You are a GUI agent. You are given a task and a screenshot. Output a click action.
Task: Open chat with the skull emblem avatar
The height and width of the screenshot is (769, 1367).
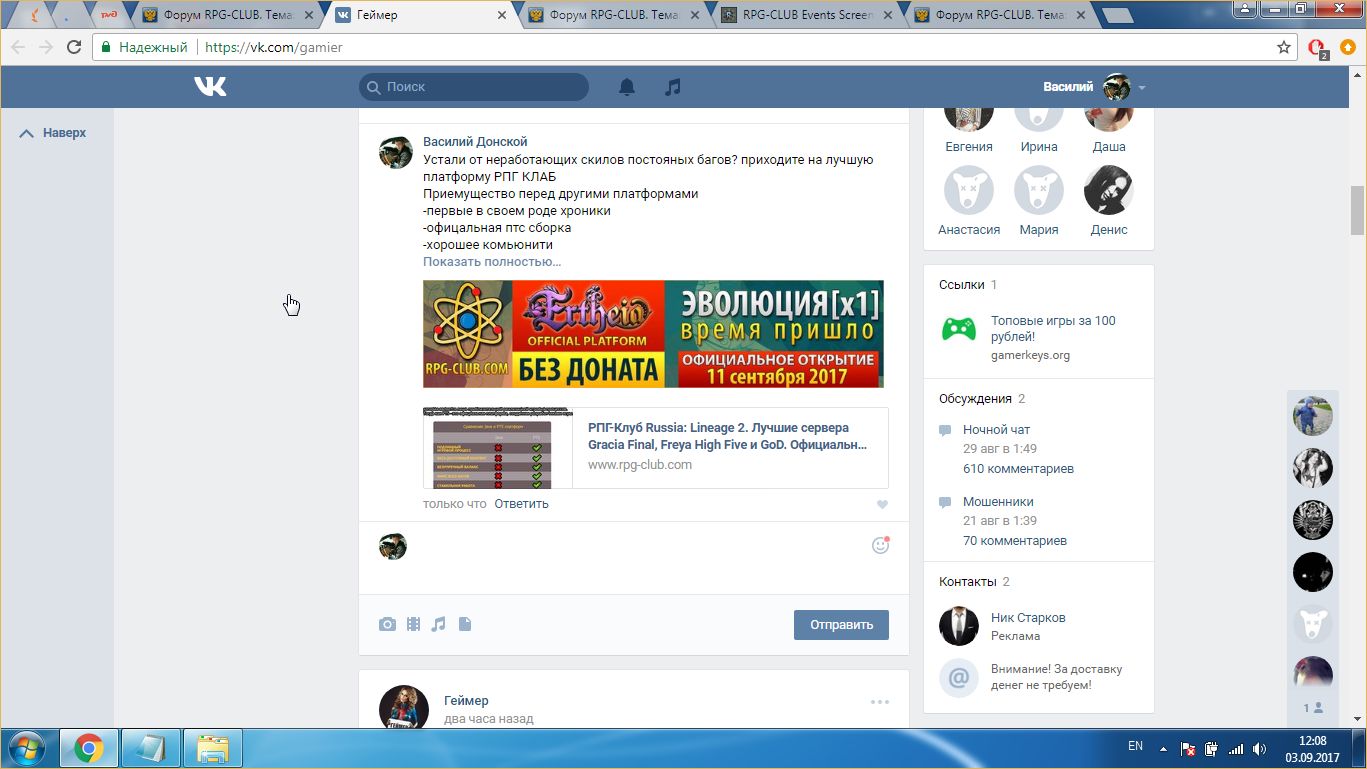click(1312, 520)
